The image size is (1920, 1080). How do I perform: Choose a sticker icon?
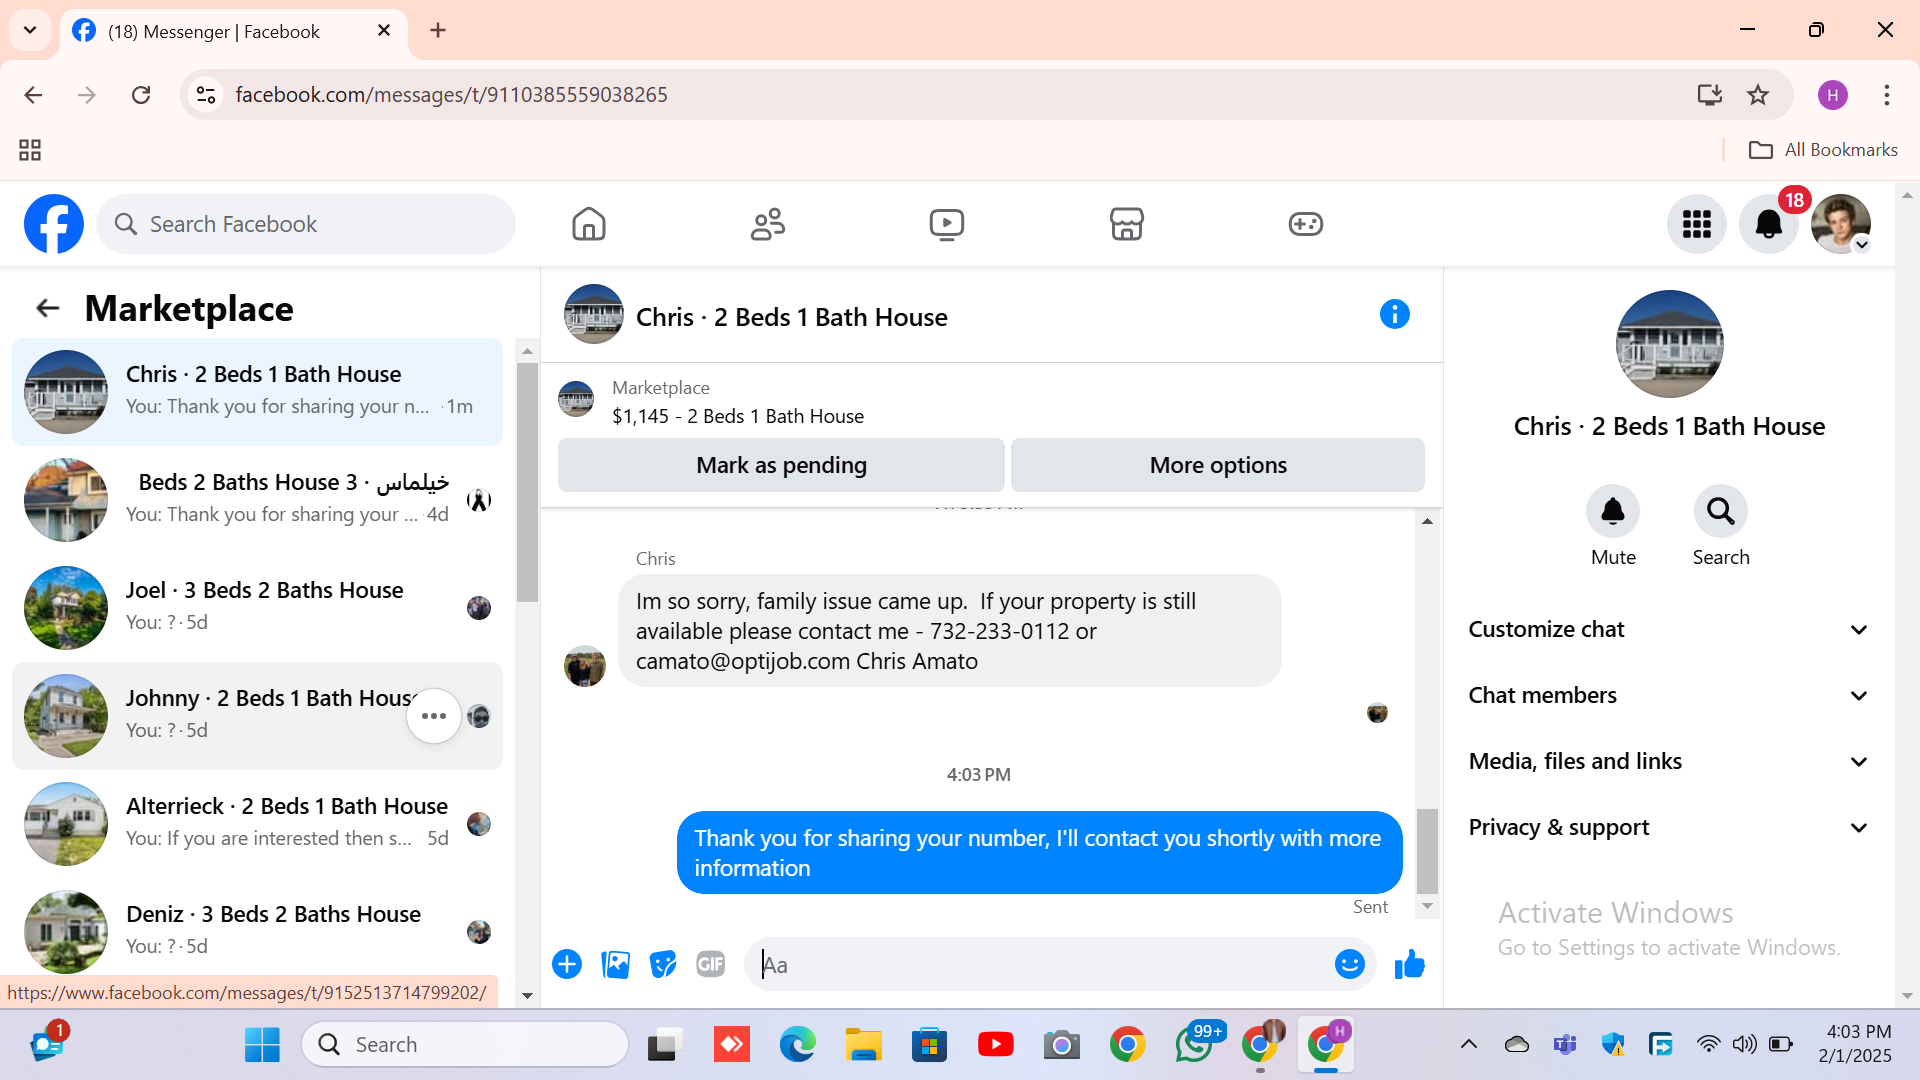tap(663, 965)
